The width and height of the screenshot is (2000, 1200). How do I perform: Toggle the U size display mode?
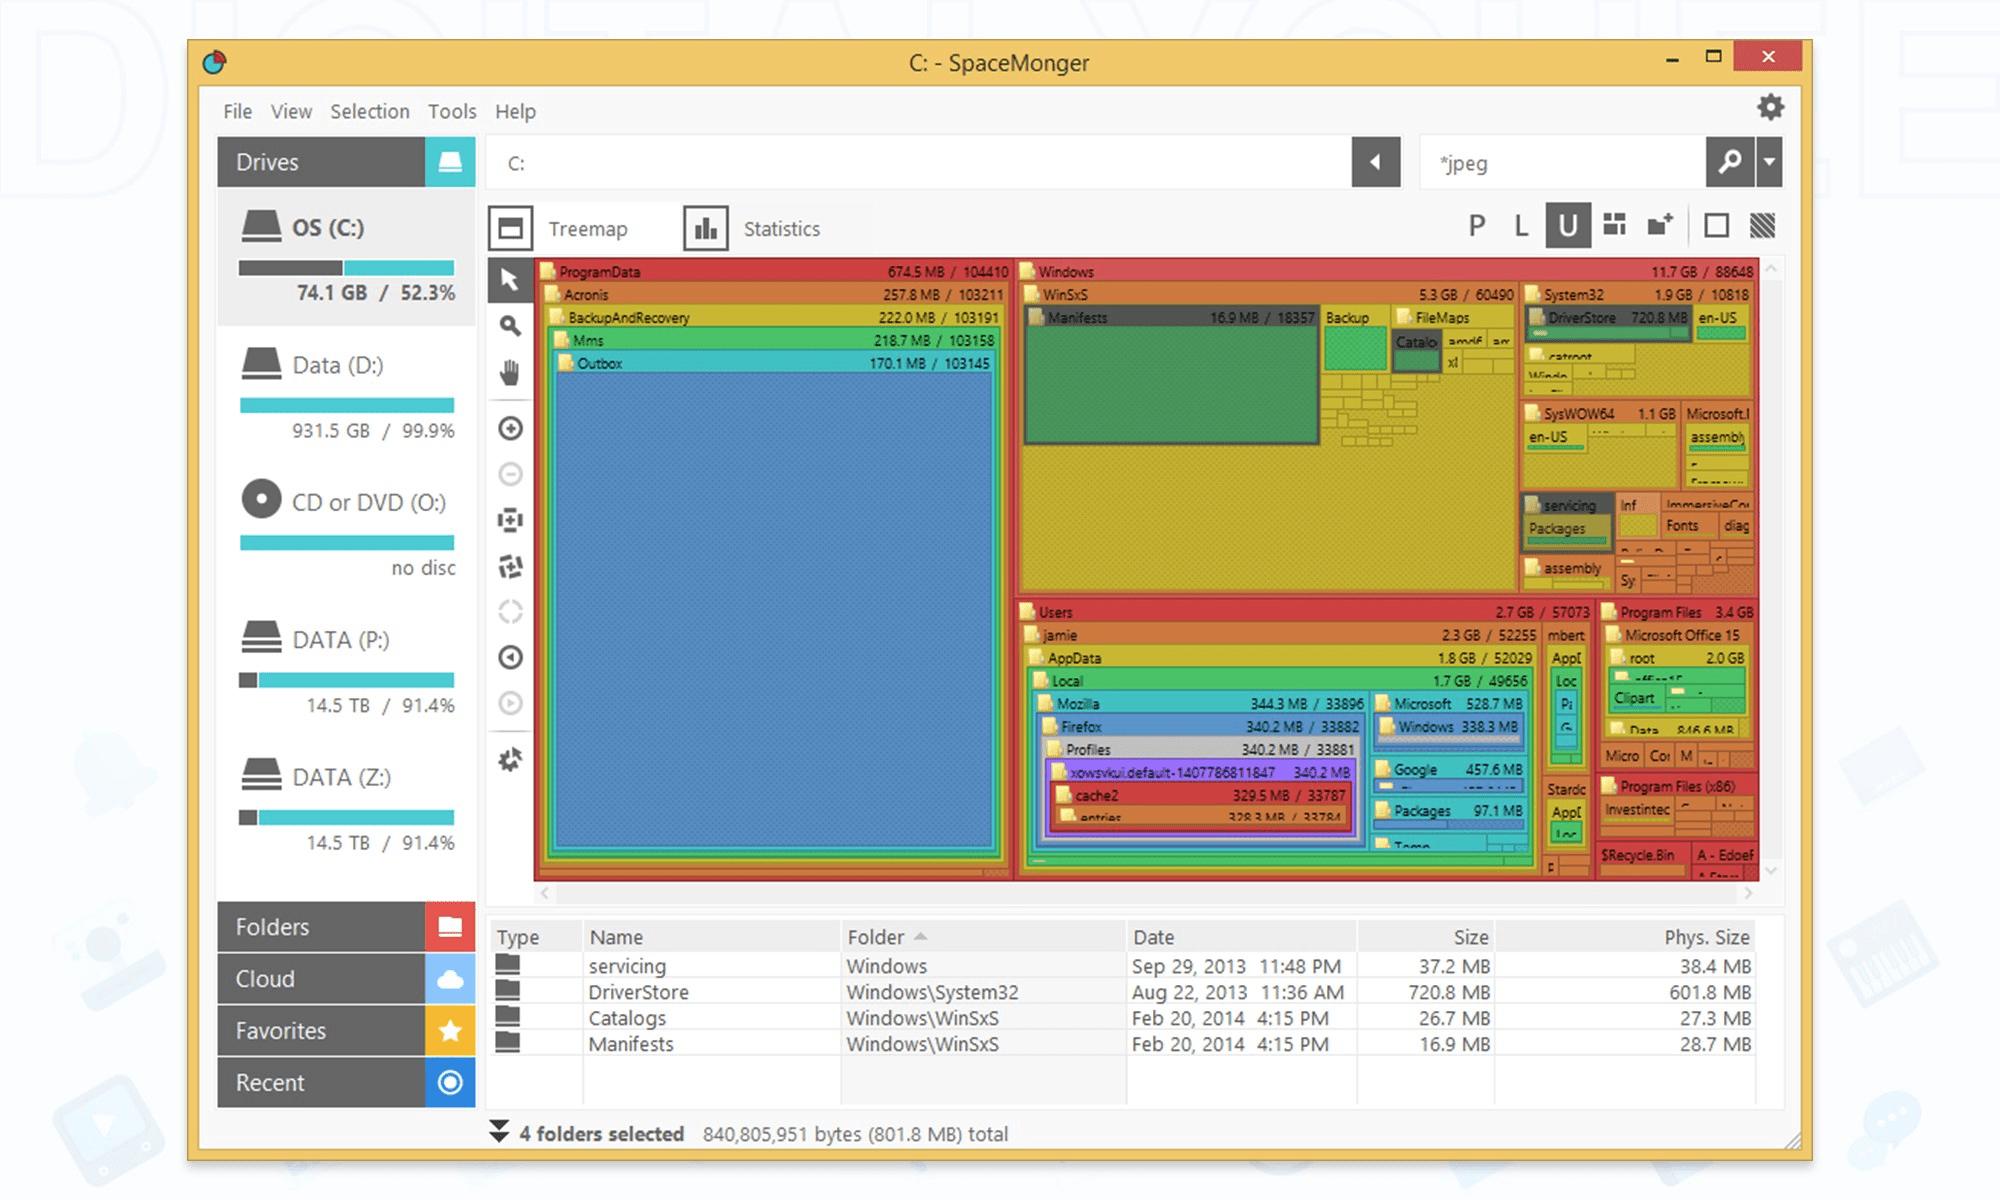point(1568,225)
